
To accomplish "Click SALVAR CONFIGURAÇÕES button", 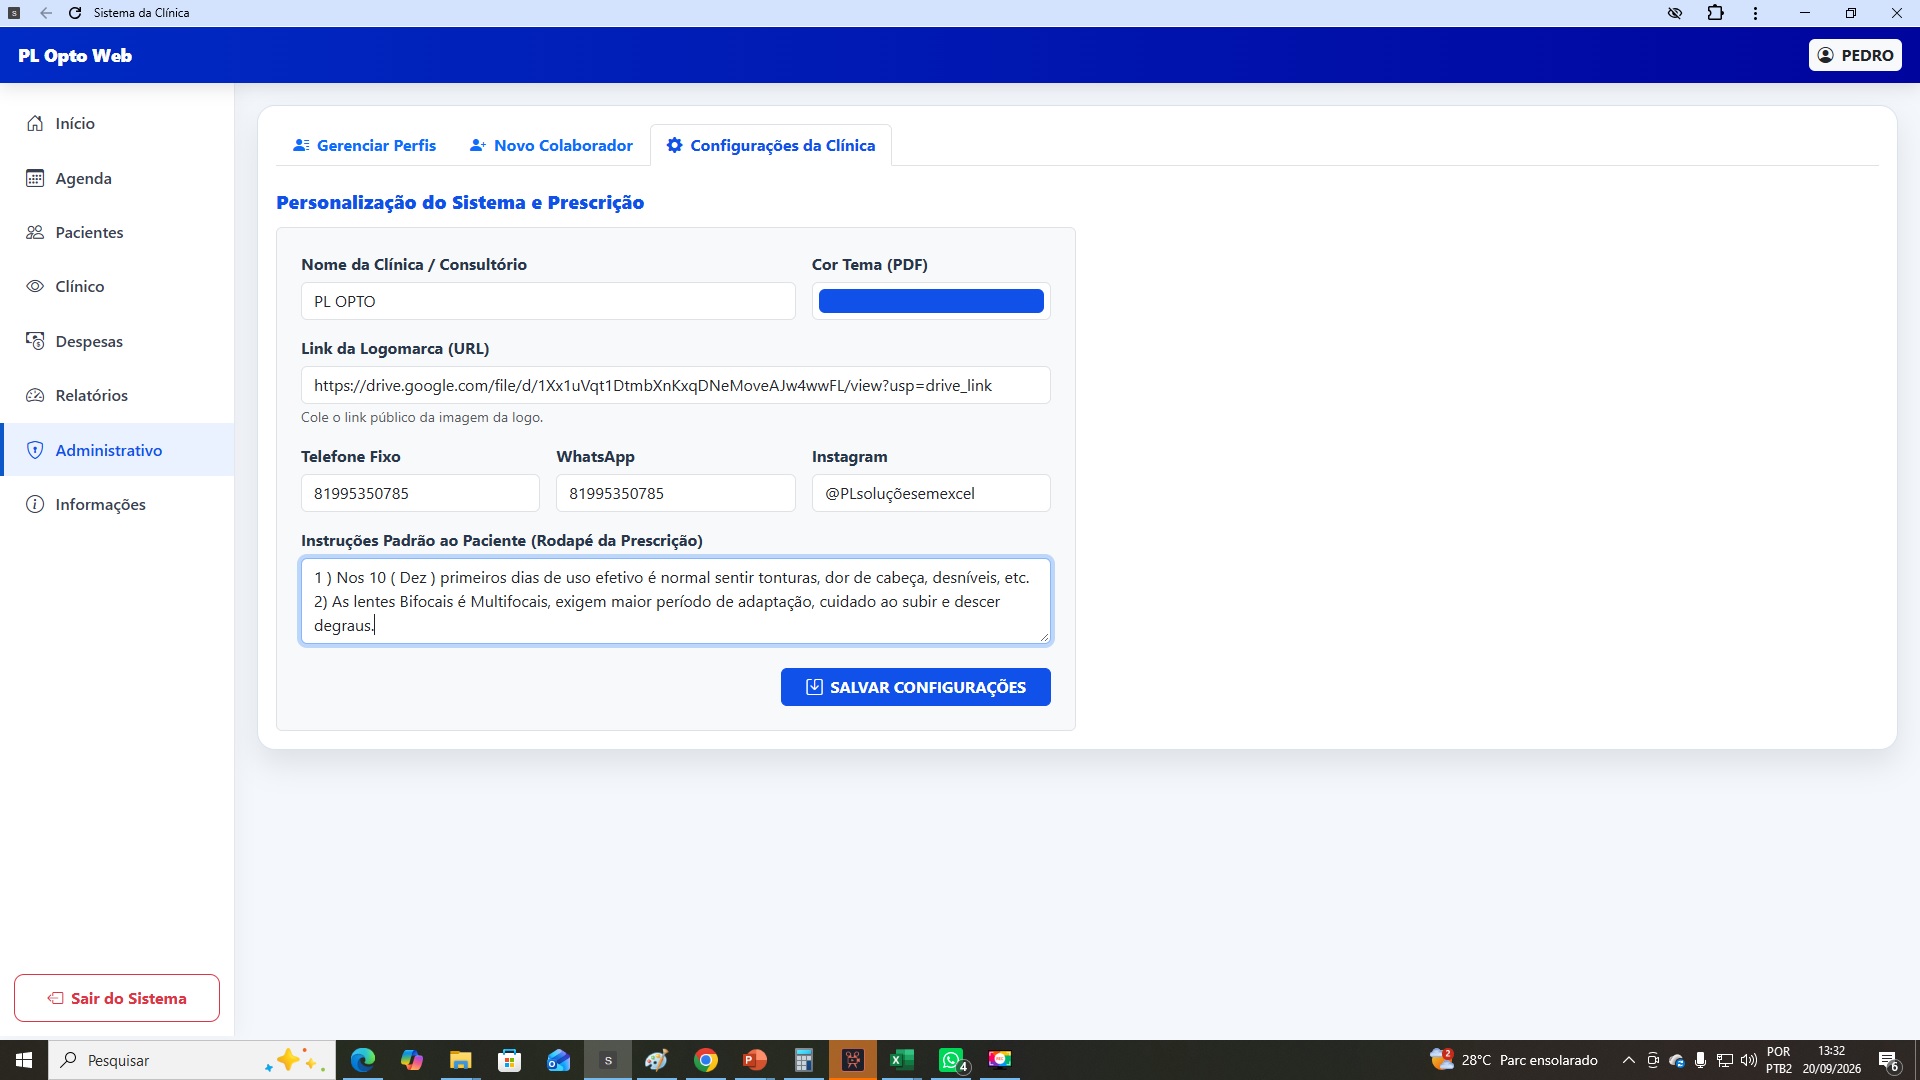I will point(915,687).
